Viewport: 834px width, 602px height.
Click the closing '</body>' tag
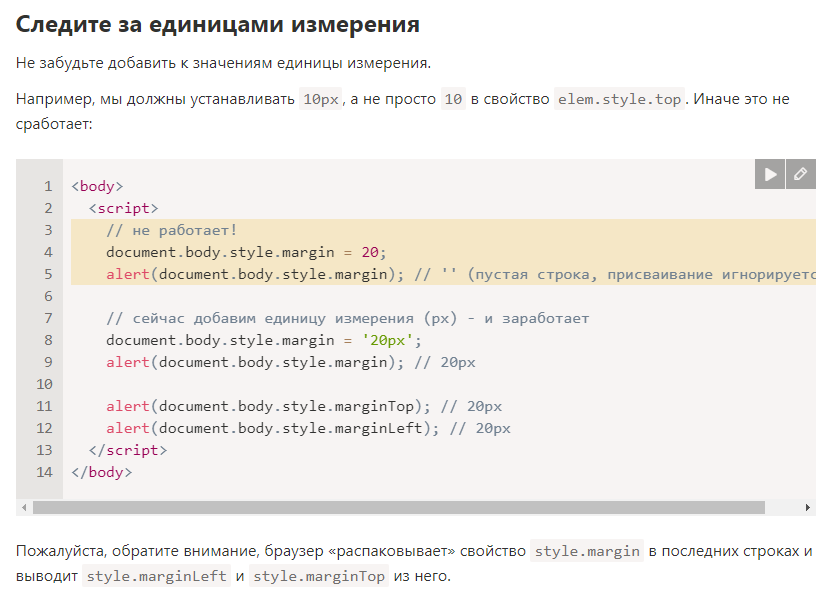pyautogui.click(x=102, y=472)
